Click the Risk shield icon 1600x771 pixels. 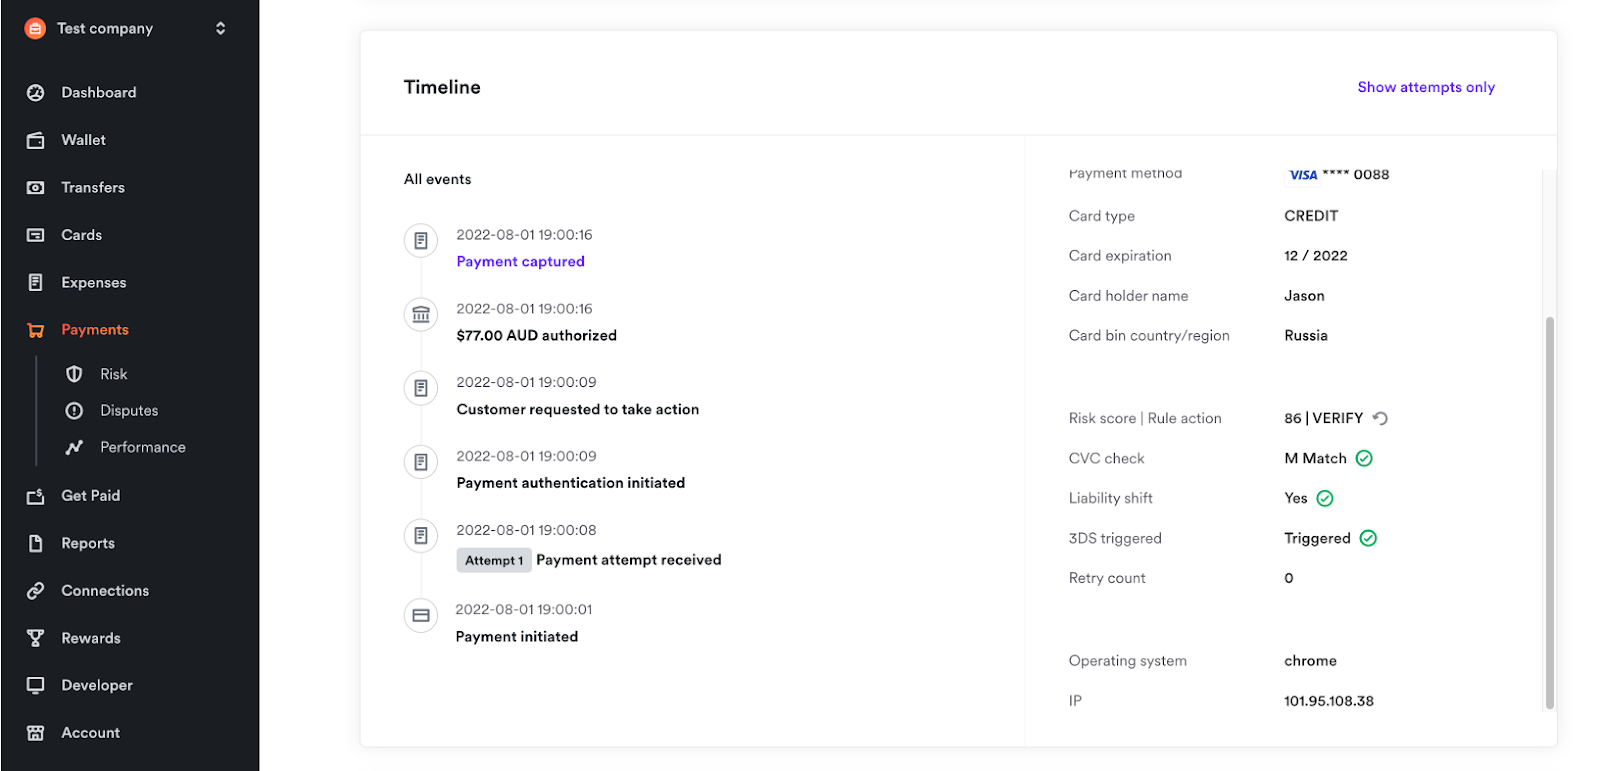click(74, 374)
